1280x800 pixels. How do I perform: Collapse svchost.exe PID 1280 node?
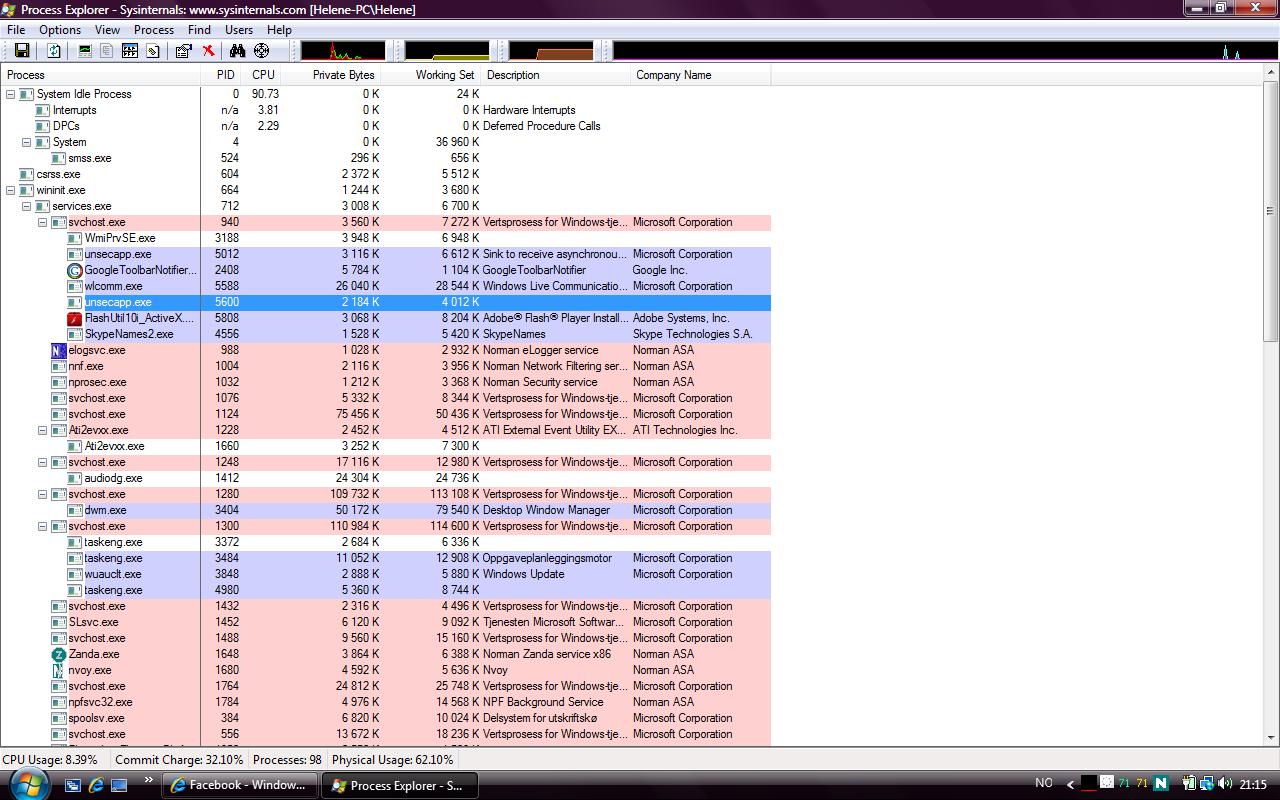click(x=43, y=494)
